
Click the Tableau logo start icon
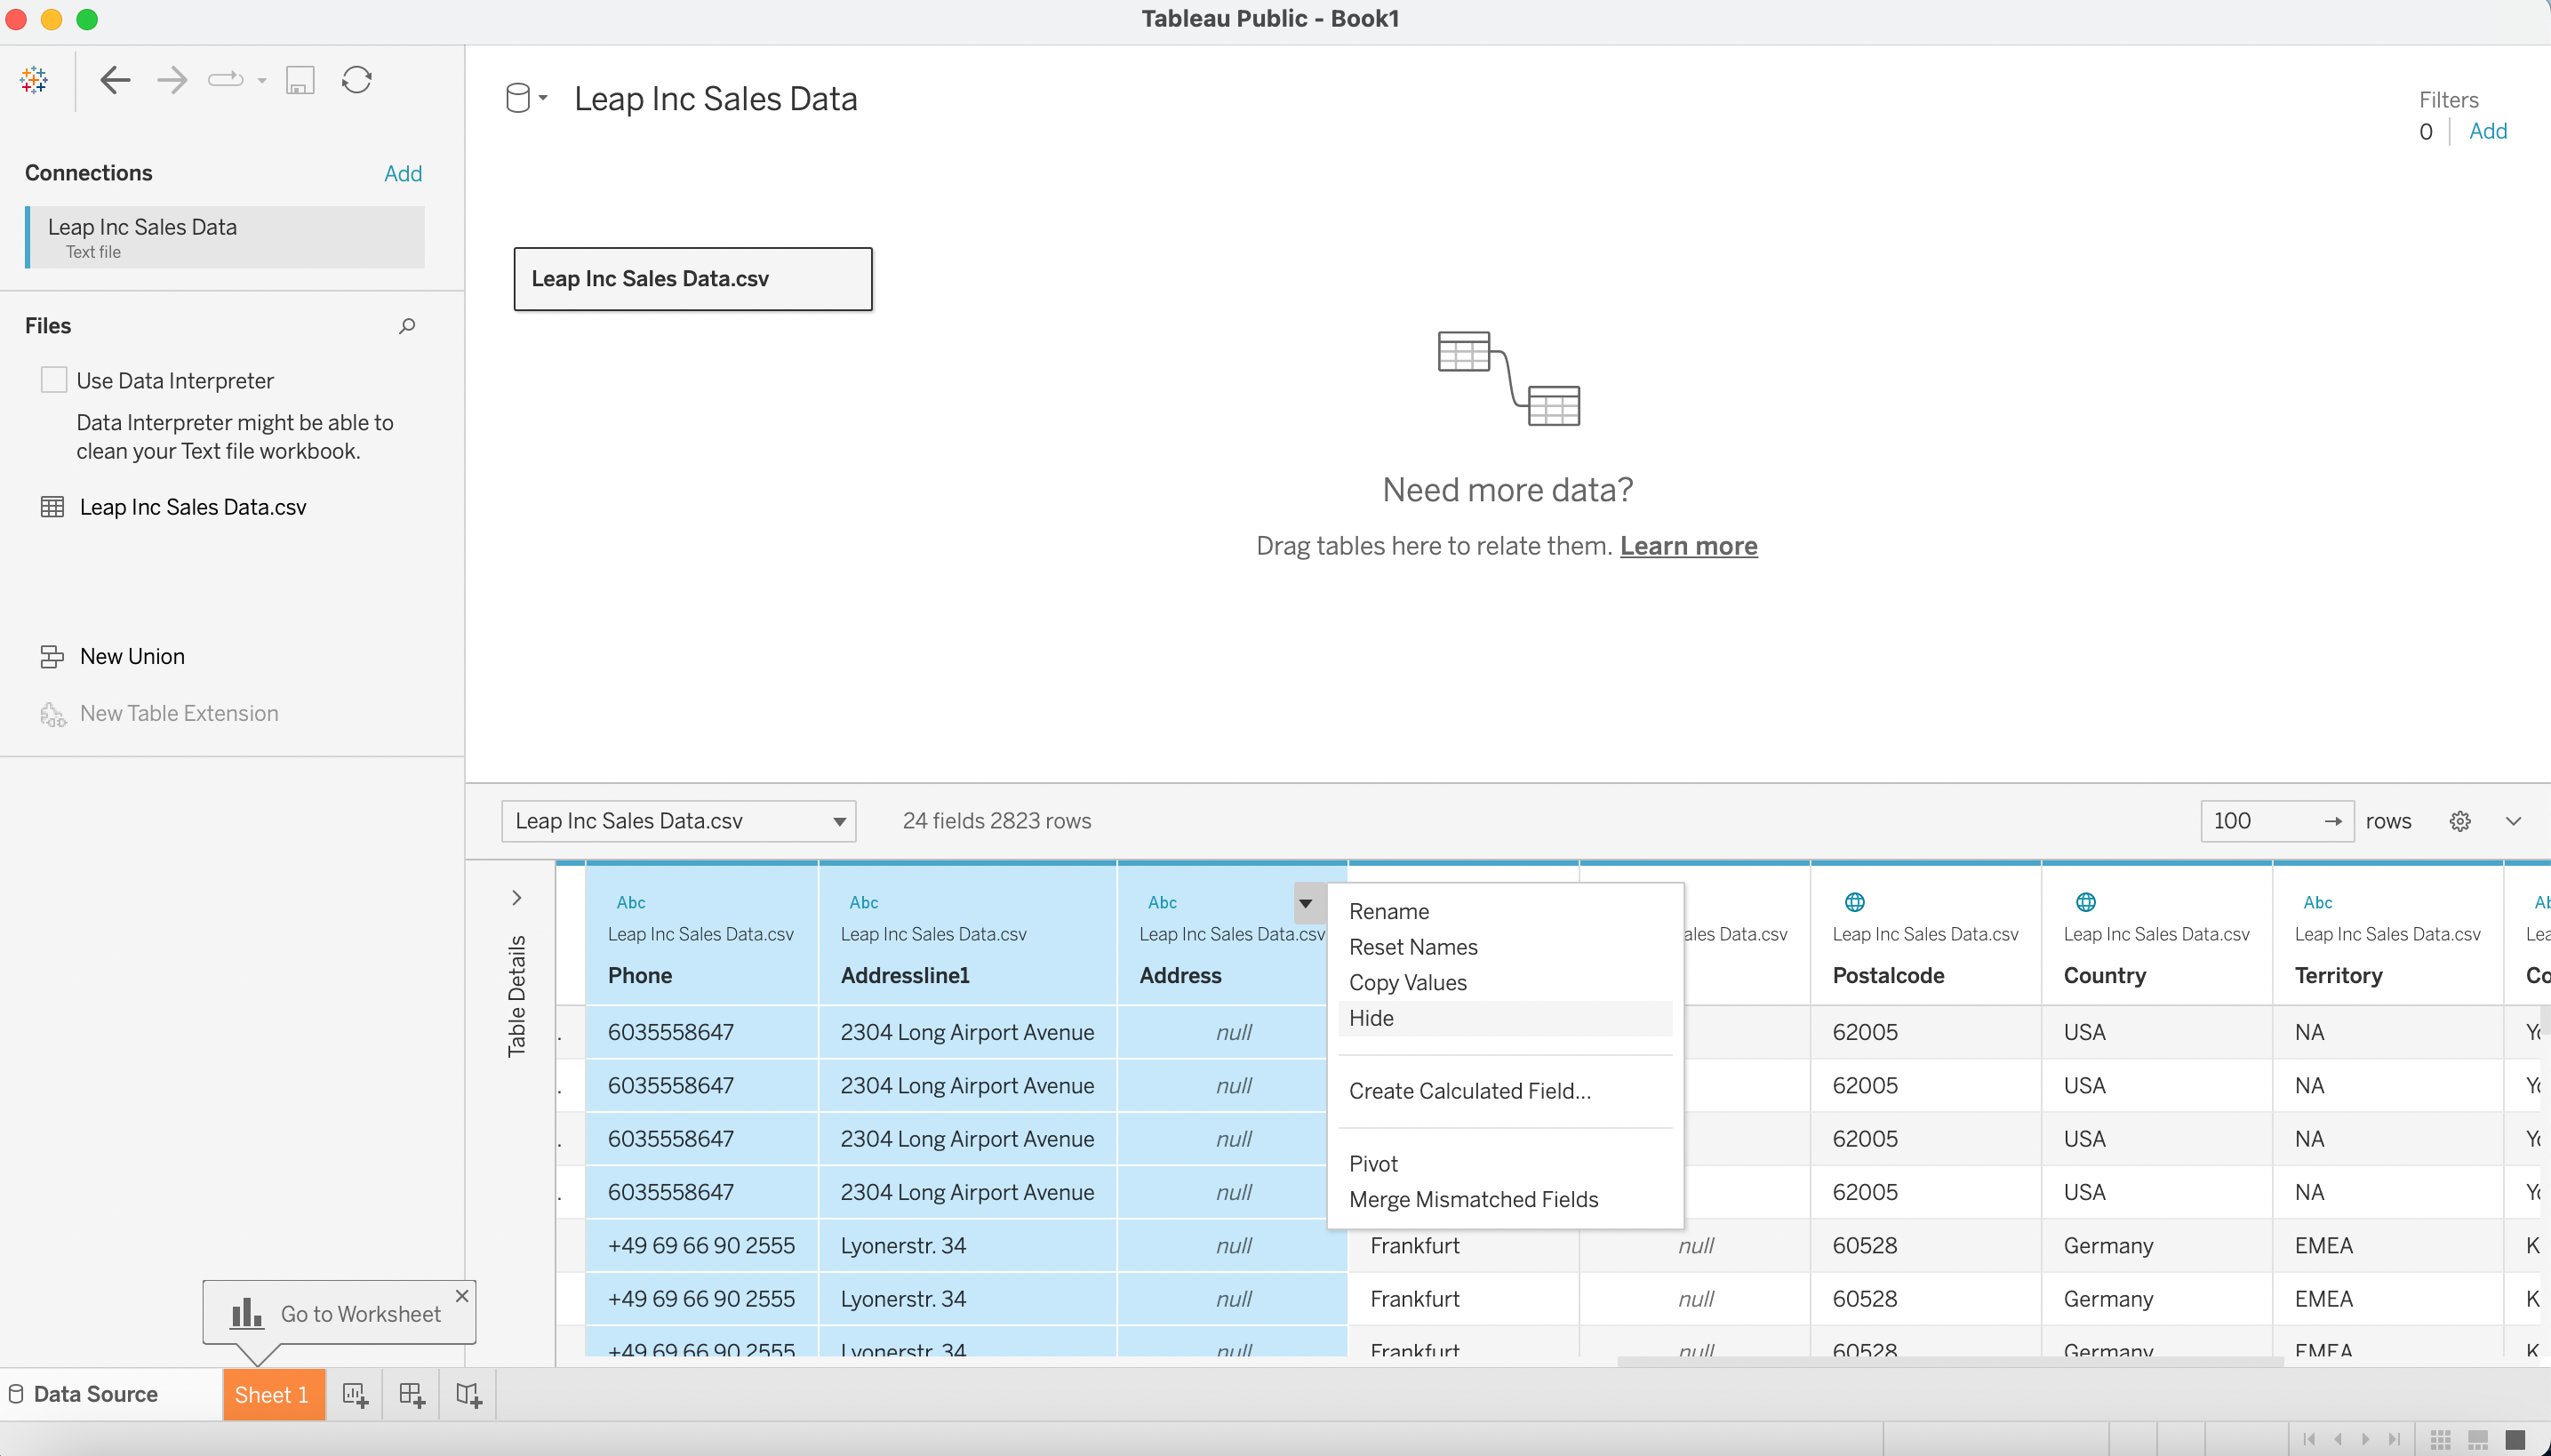34,80
